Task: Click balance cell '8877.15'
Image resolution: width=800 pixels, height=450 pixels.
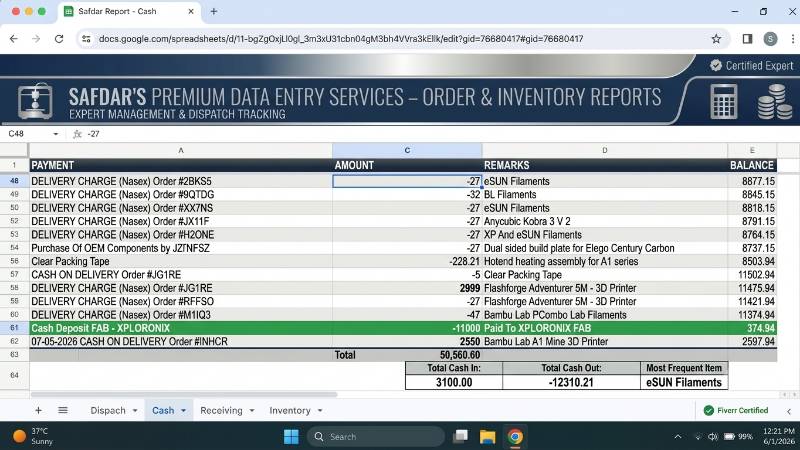Action: click(x=752, y=181)
